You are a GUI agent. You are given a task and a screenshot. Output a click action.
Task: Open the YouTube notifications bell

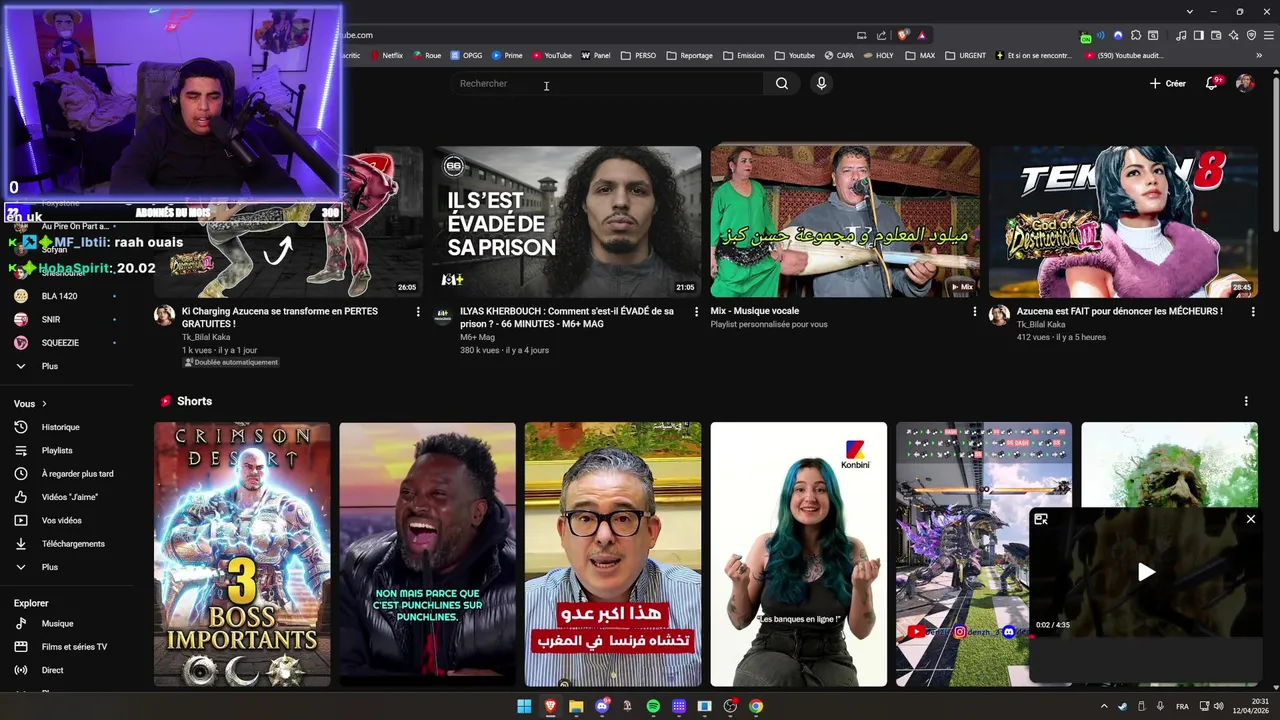(x=1212, y=84)
